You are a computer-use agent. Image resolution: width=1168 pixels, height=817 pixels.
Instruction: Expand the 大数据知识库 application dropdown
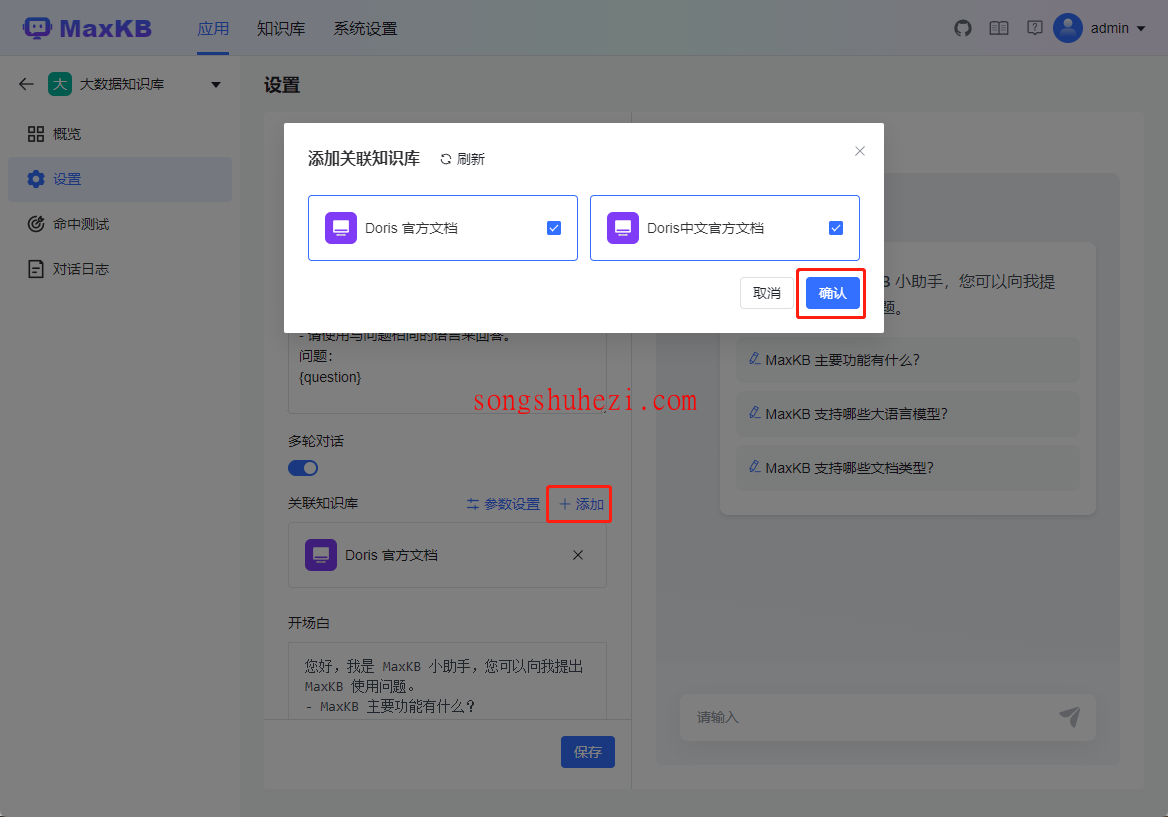tap(216, 84)
